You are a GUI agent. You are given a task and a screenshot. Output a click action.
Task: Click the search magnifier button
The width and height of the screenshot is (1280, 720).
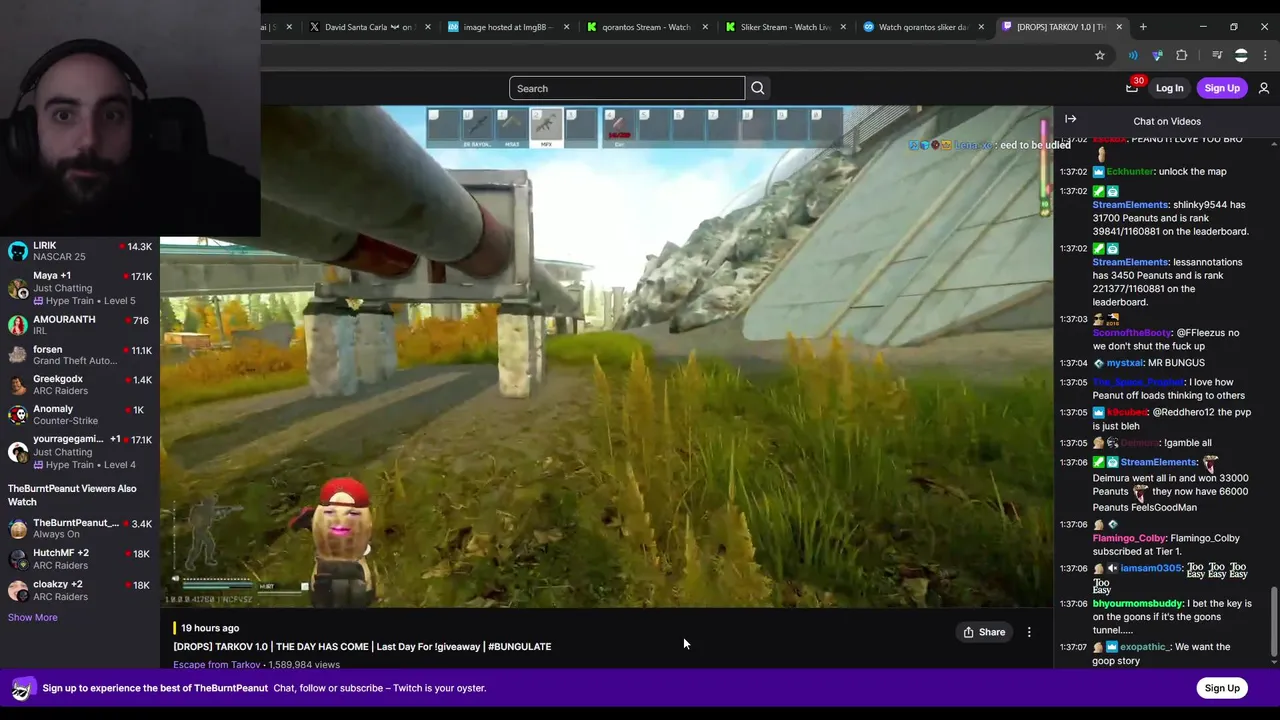(x=758, y=88)
